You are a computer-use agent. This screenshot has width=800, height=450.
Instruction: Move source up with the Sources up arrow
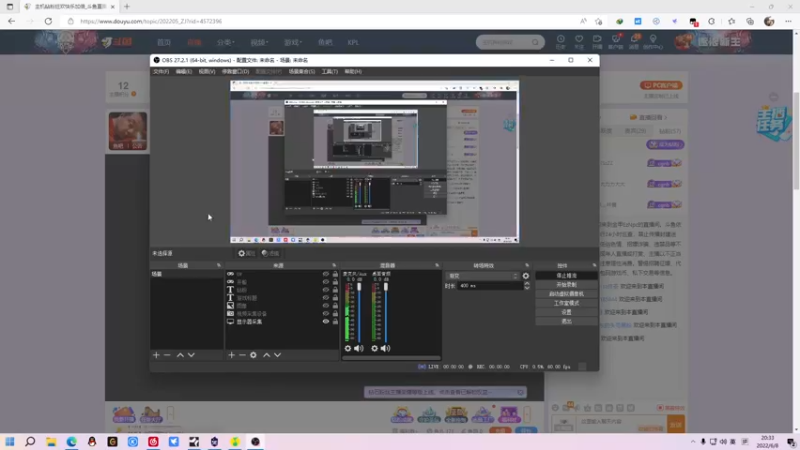[x=266, y=355]
